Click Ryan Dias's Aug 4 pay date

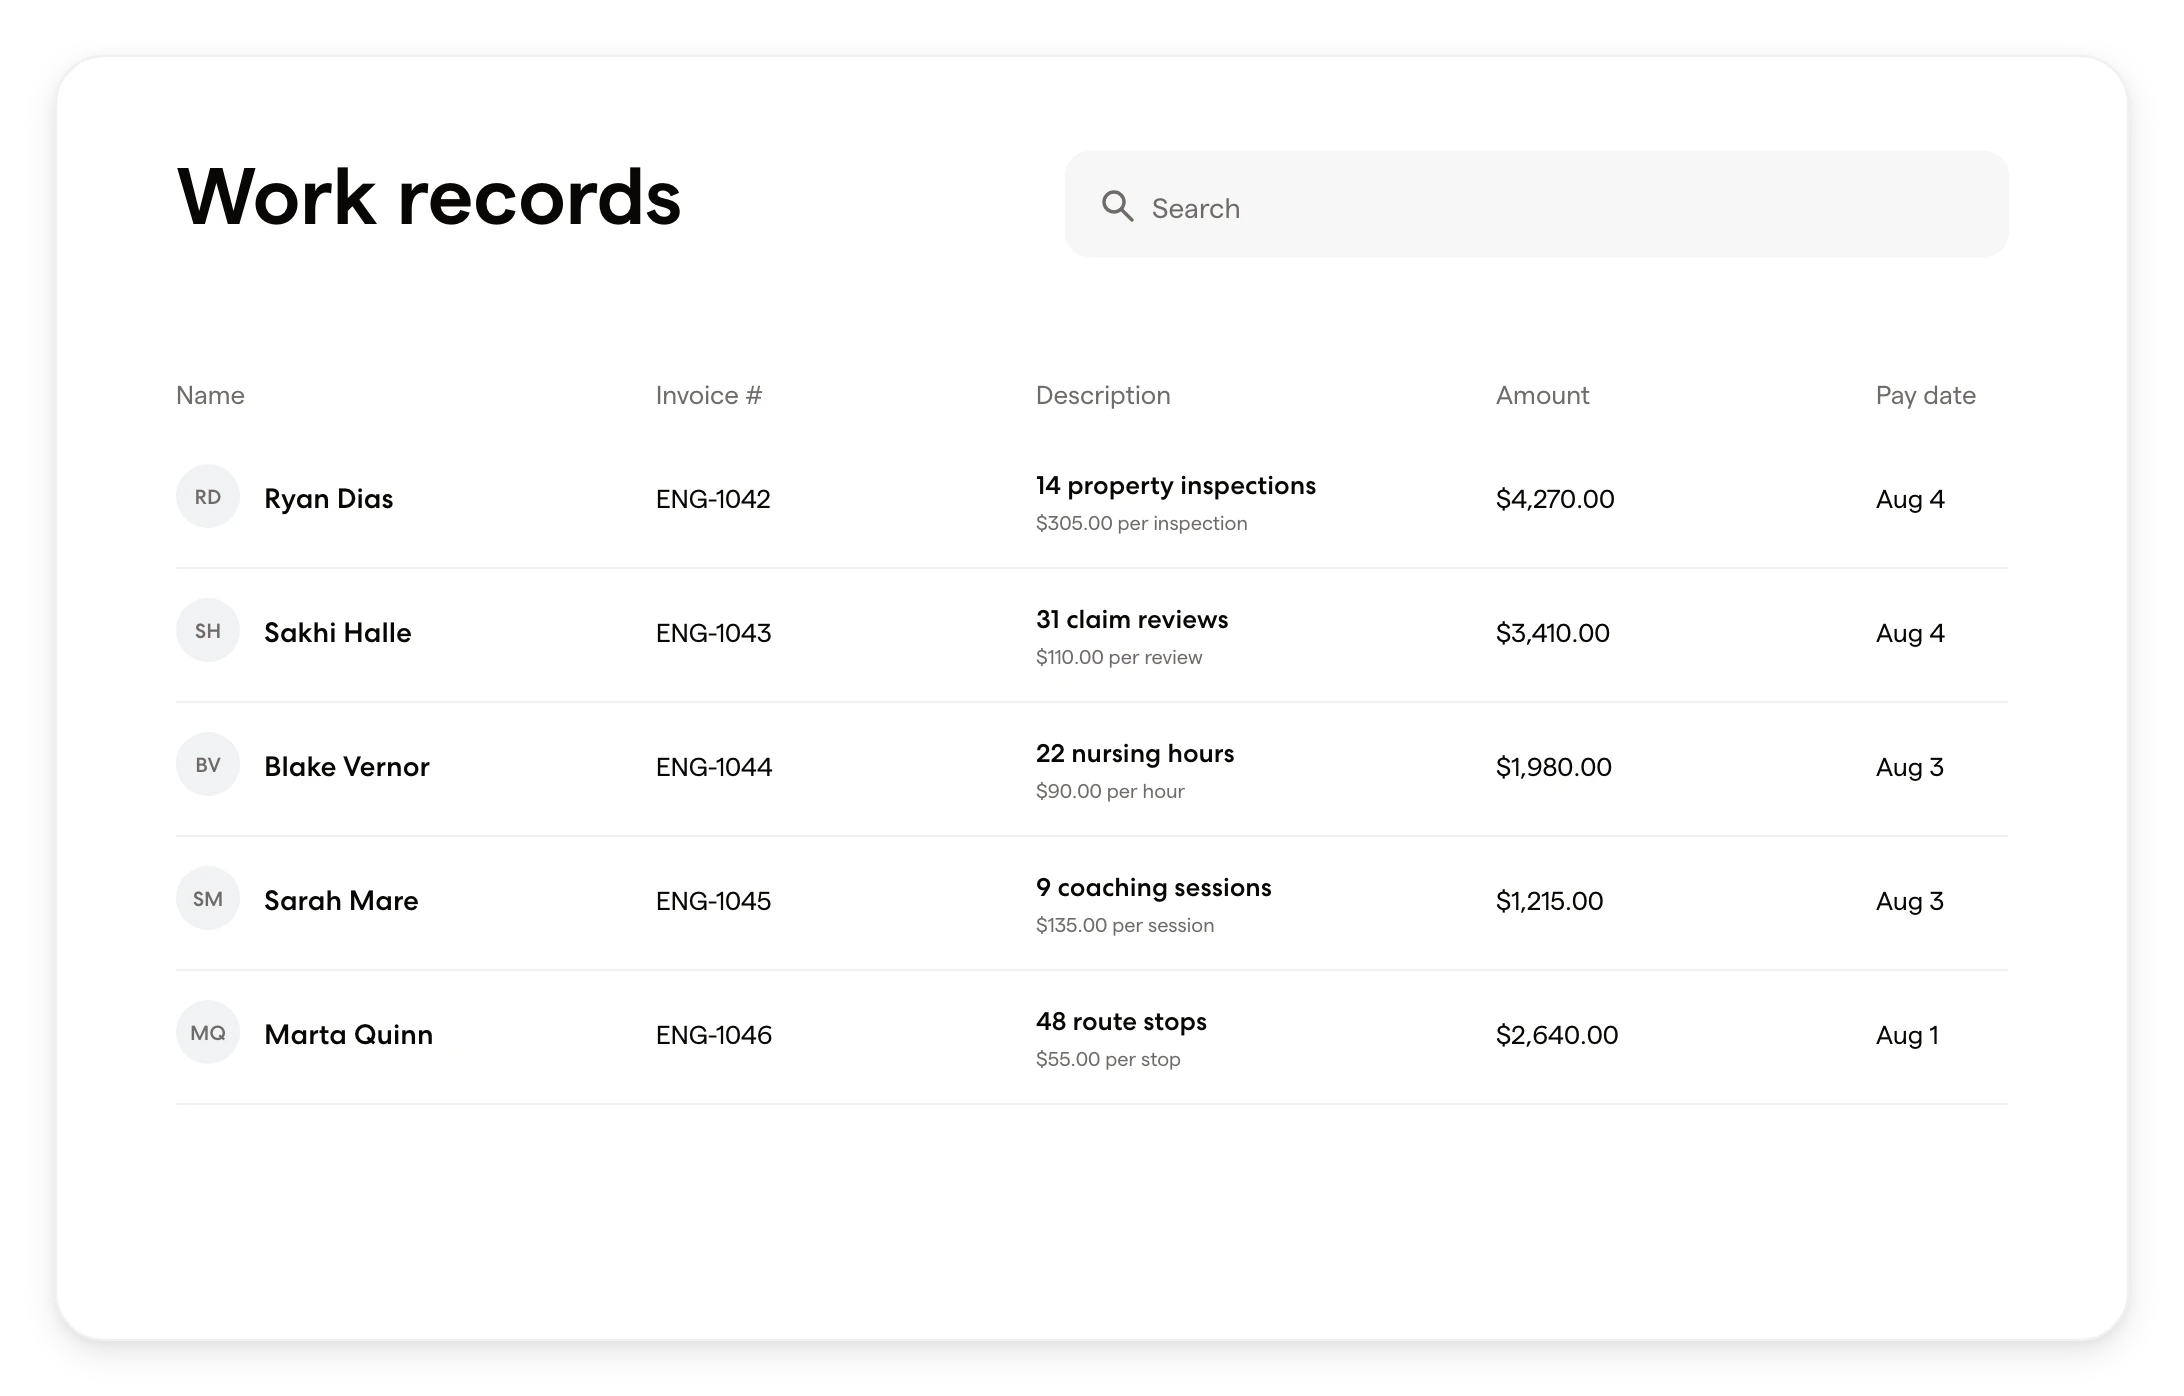[1910, 499]
